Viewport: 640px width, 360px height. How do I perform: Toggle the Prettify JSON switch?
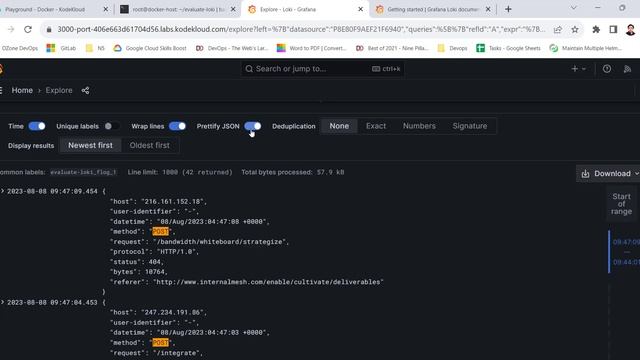[x=253, y=126]
